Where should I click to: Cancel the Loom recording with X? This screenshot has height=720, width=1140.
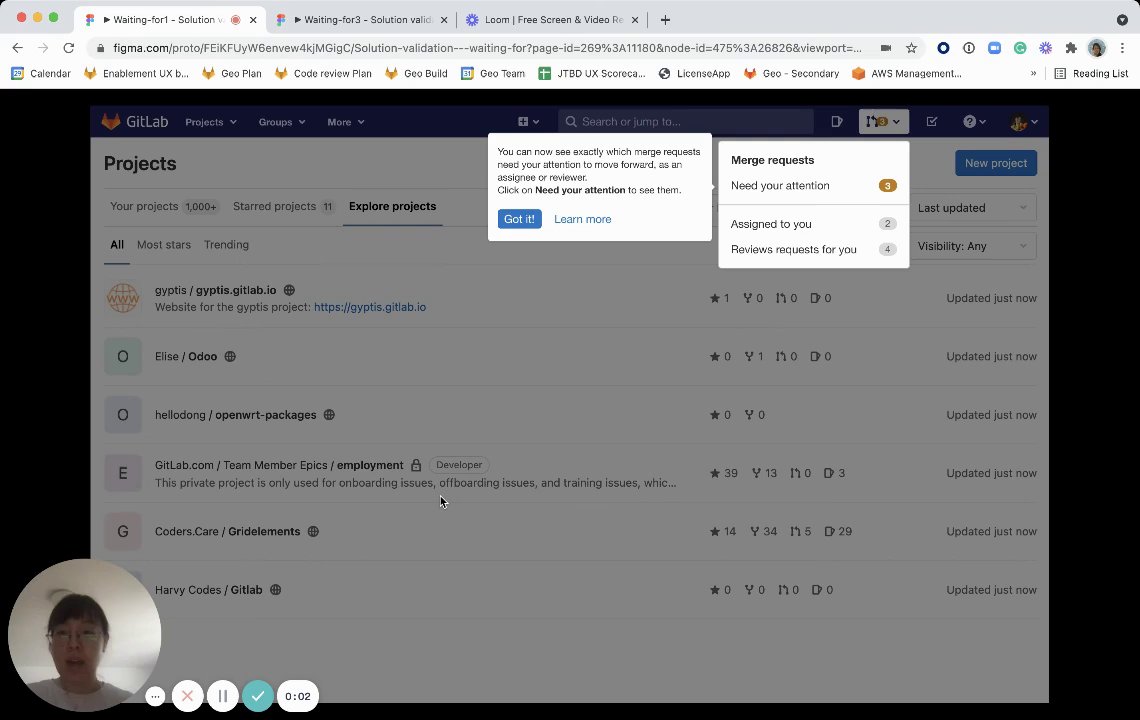pos(188,696)
